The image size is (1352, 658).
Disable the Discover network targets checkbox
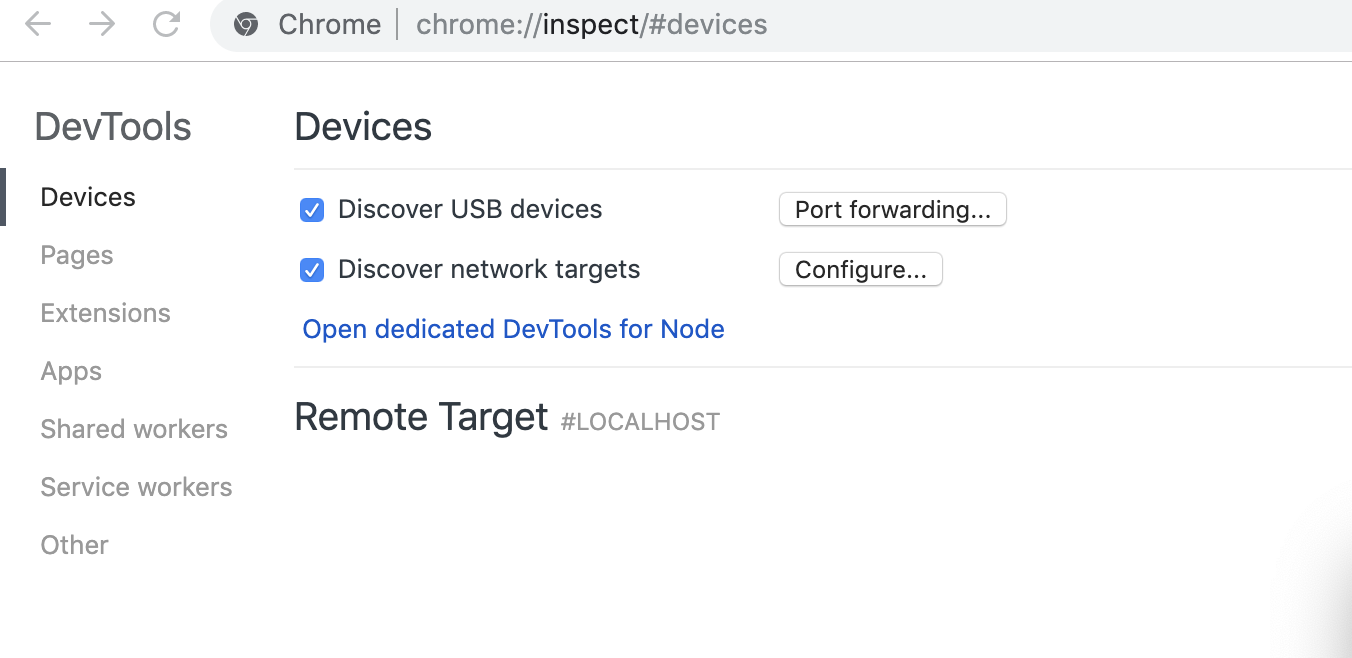(312, 270)
